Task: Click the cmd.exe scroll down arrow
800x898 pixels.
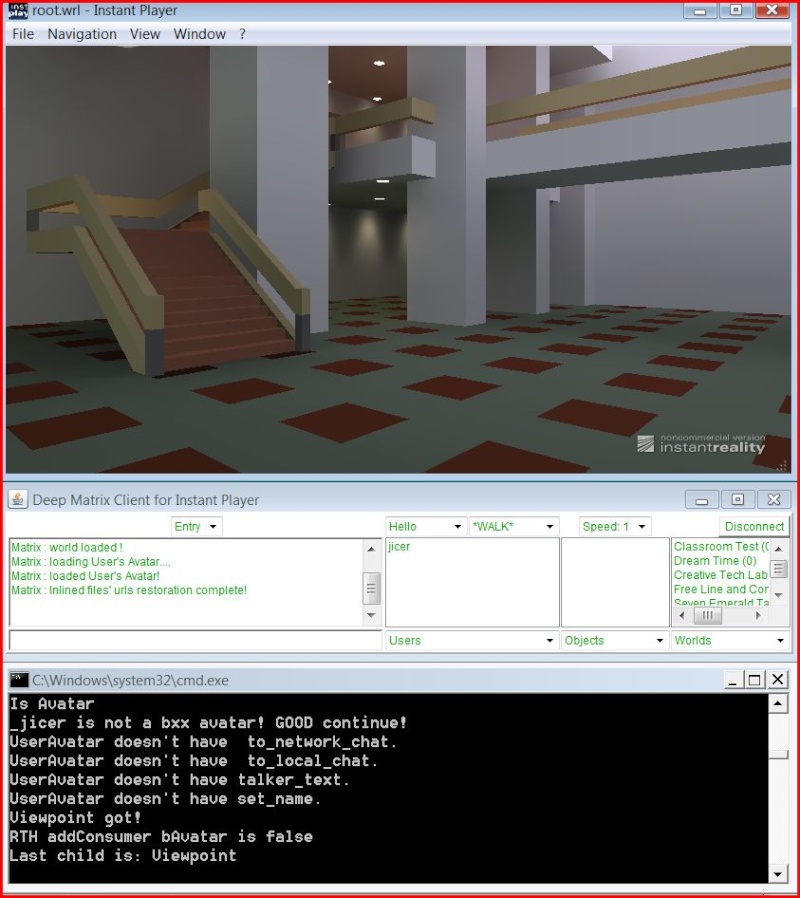Action: (x=778, y=873)
